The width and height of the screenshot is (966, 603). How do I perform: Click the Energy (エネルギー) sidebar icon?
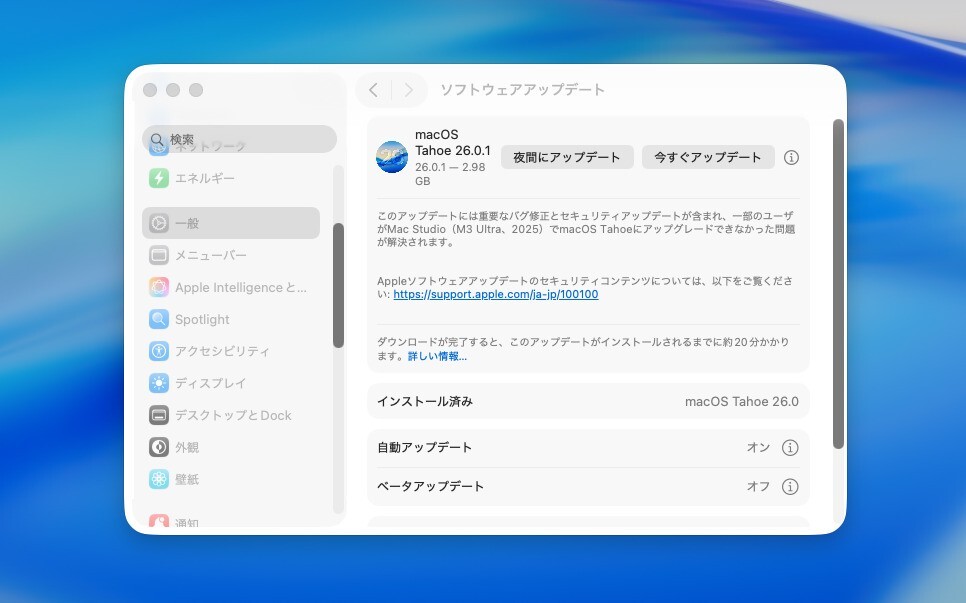[x=159, y=178]
